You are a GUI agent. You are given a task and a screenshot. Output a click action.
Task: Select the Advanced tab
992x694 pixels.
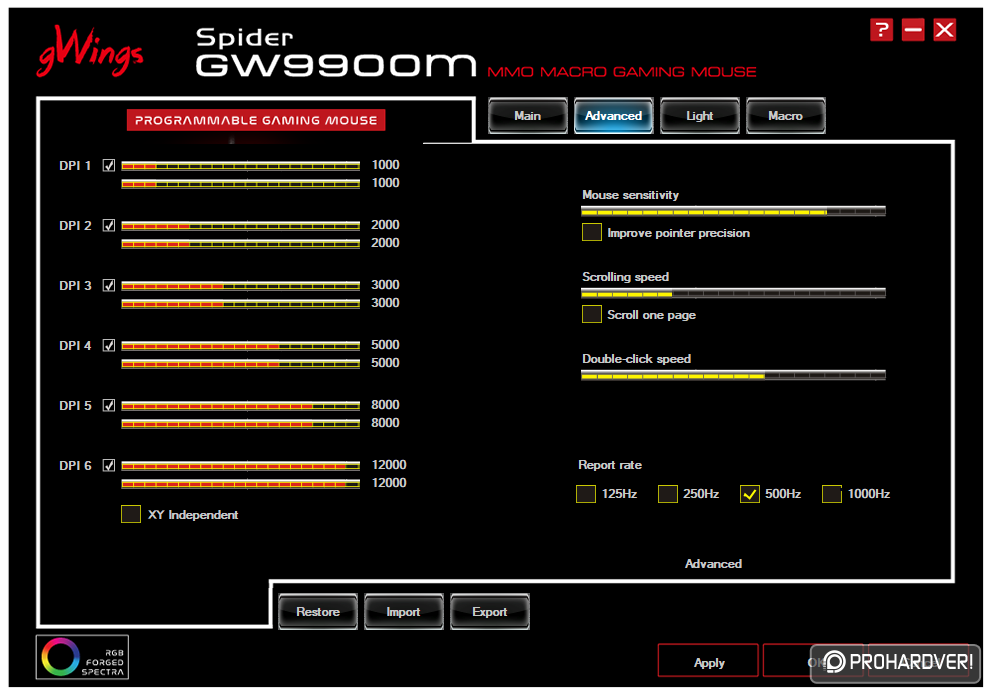(614, 116)
